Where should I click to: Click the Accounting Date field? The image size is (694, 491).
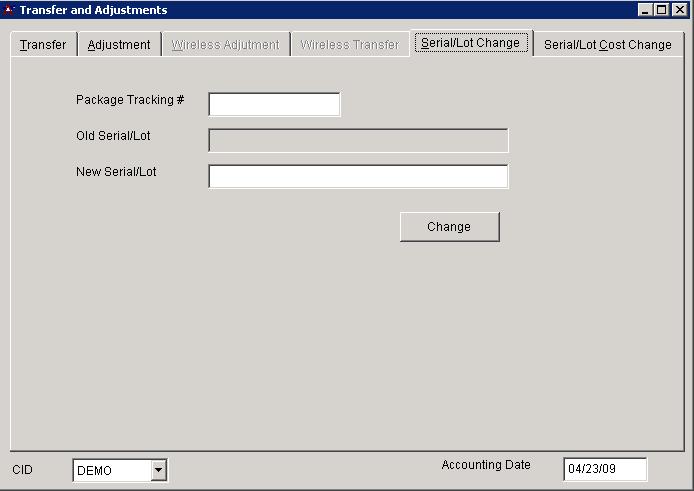point(605,470)
